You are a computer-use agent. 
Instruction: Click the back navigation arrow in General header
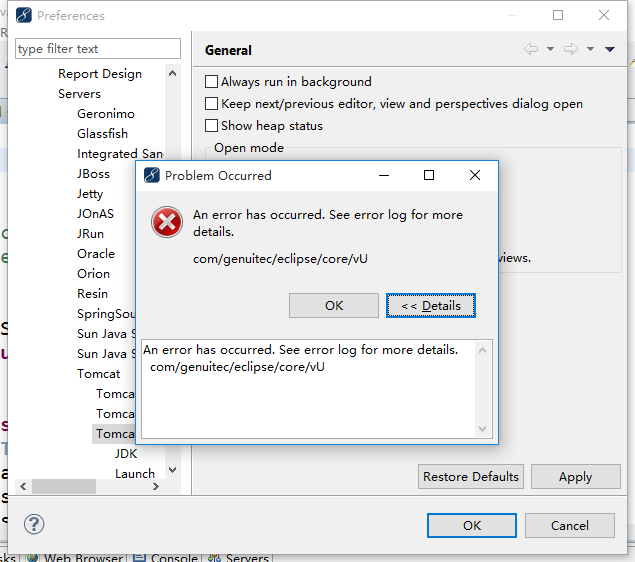pyautogui.click(x=531, y=49)
